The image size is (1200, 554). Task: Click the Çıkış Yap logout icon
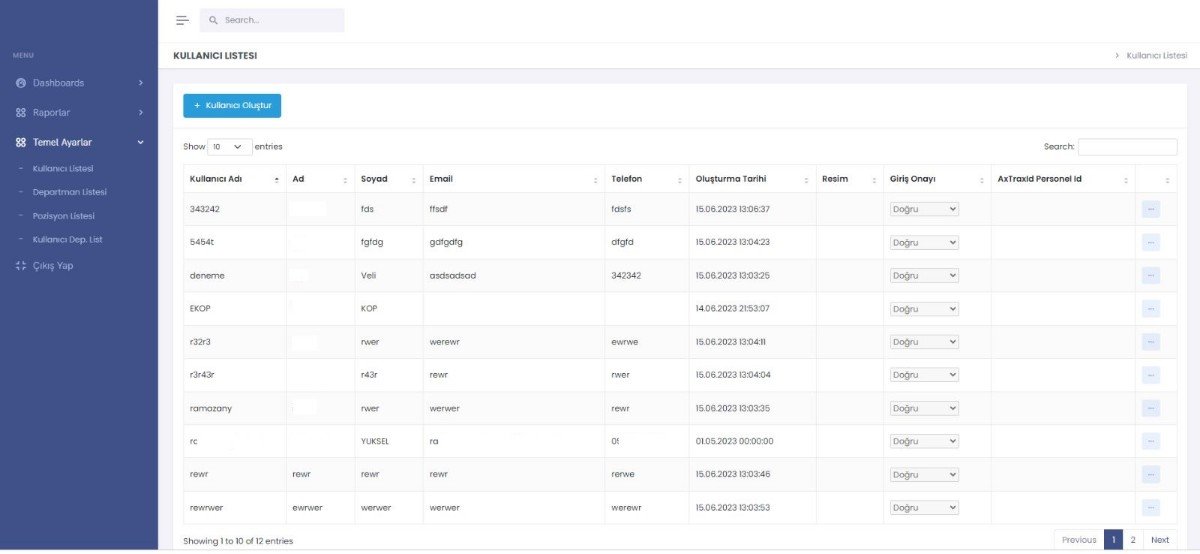tap(21, 266)
